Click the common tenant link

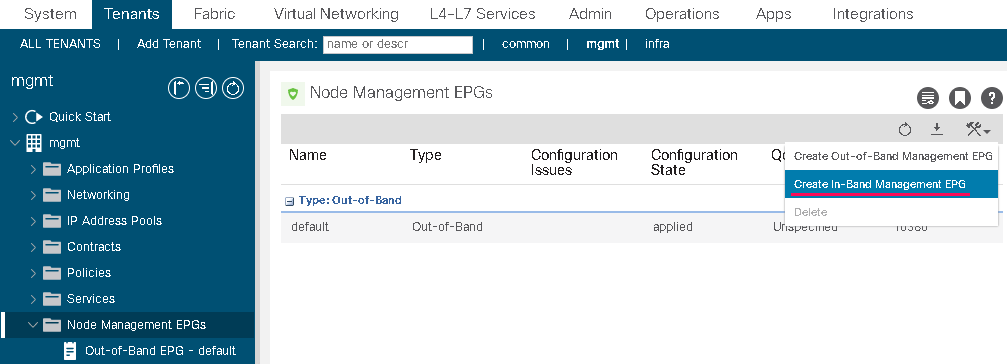pyautogui.click(x=525, y=44)
